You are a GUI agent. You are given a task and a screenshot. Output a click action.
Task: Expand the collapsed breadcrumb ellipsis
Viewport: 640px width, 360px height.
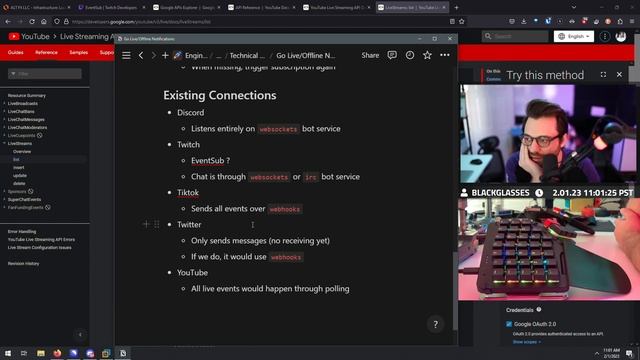tap(218, 56)
